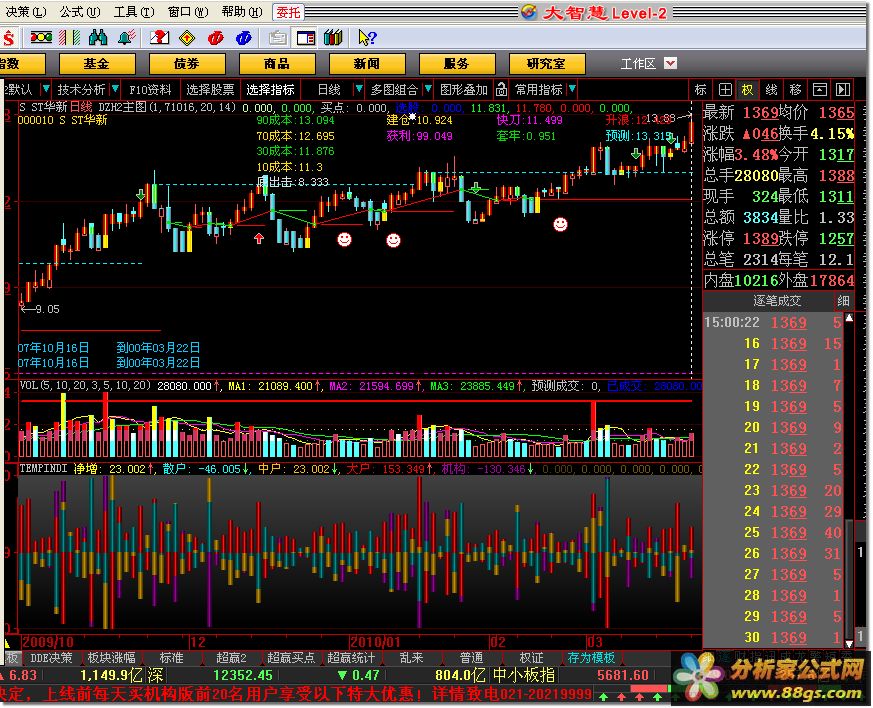
Task: Click the traffic light signal icon
Action: (41, 38)
